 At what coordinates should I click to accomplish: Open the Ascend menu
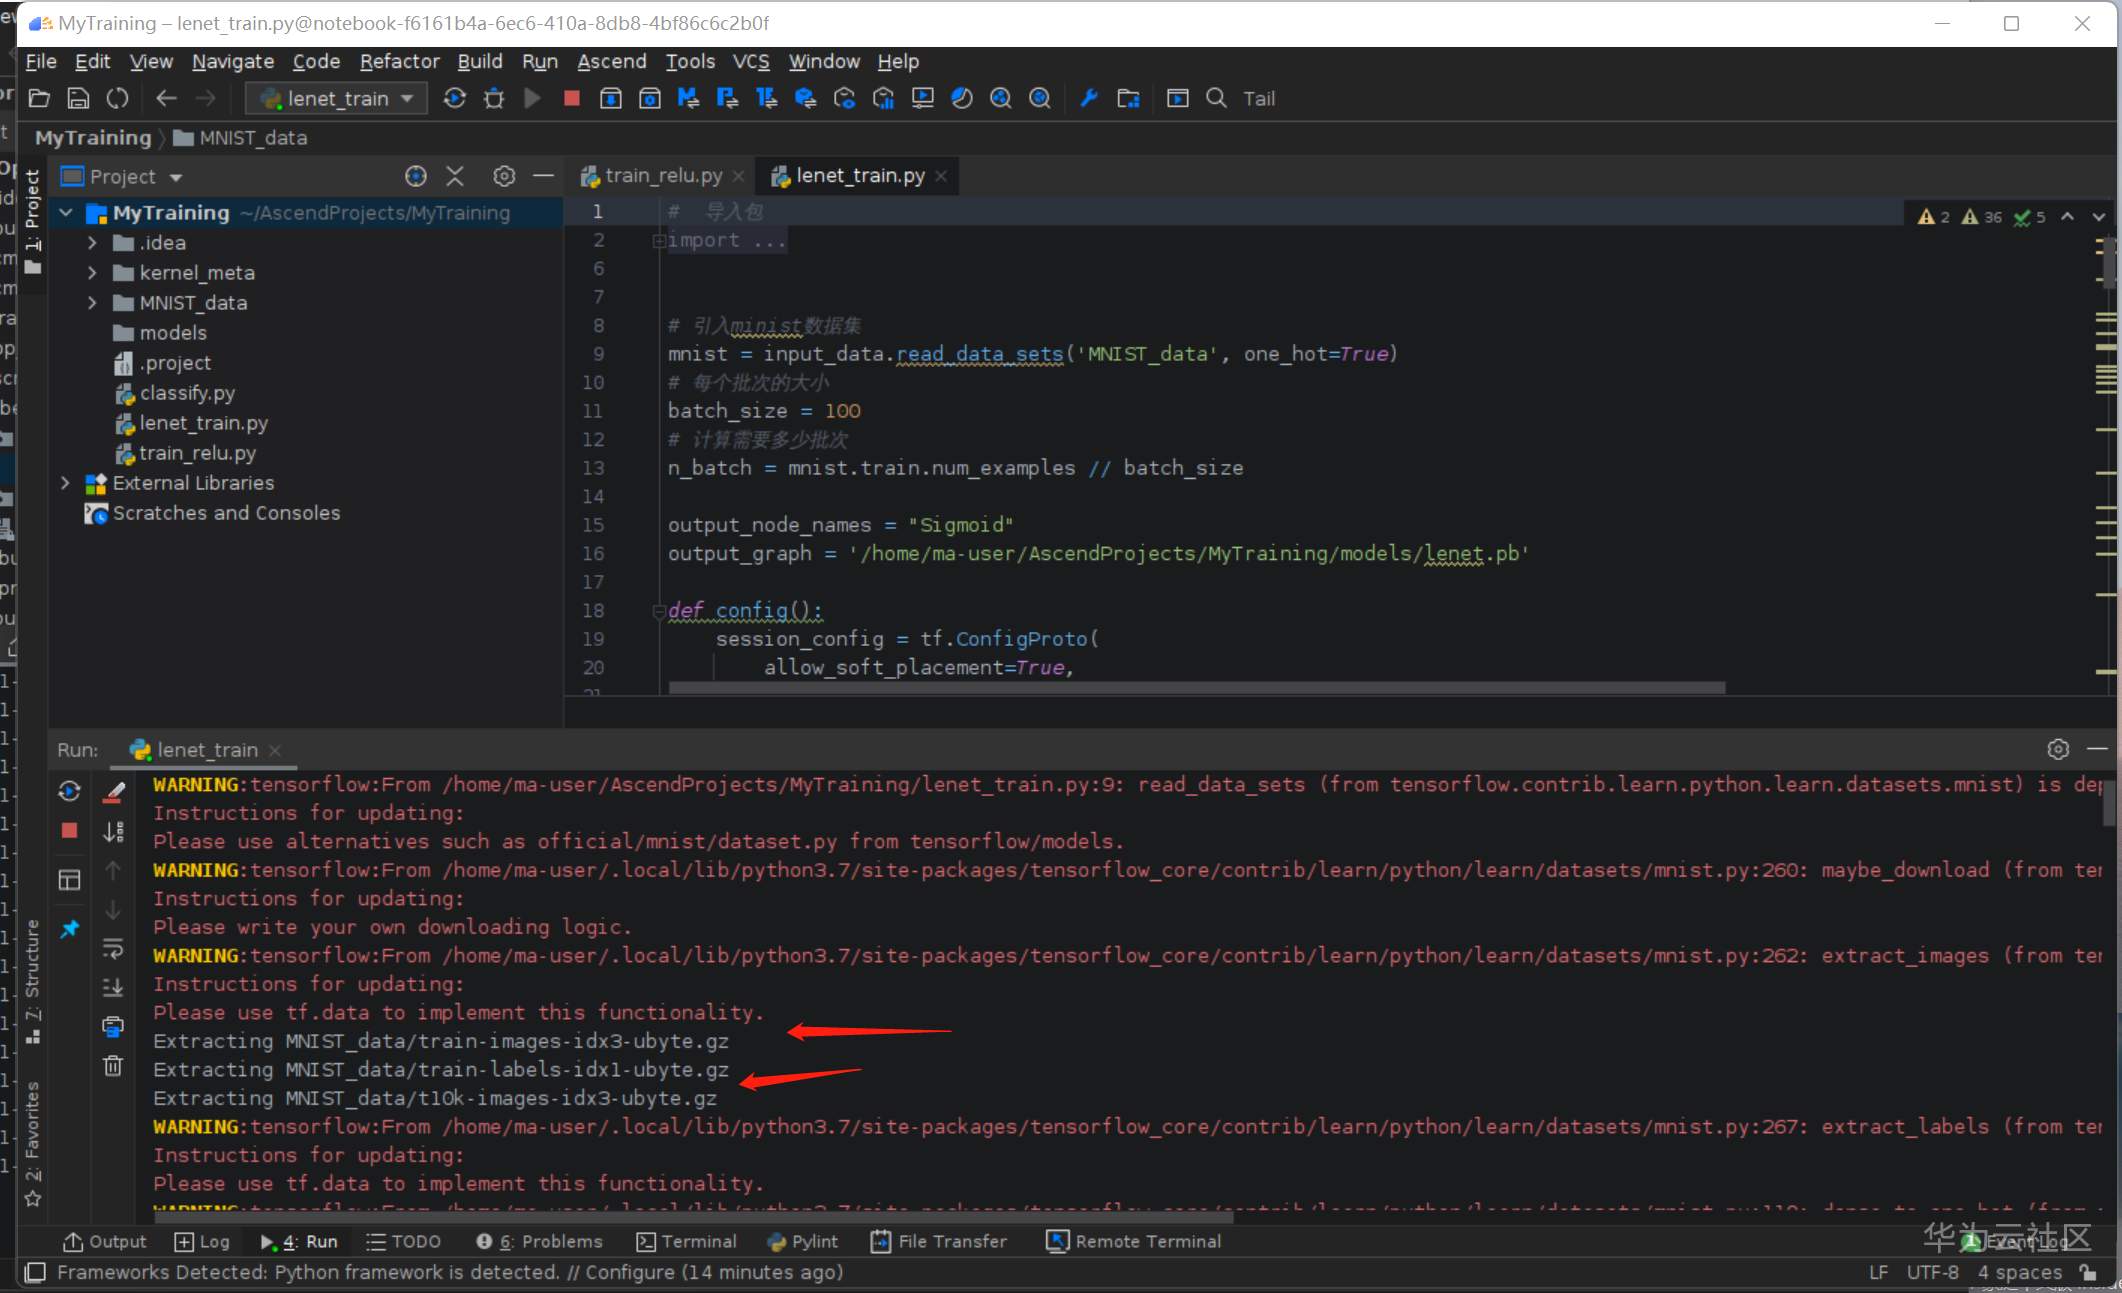[x=611, y=61]
